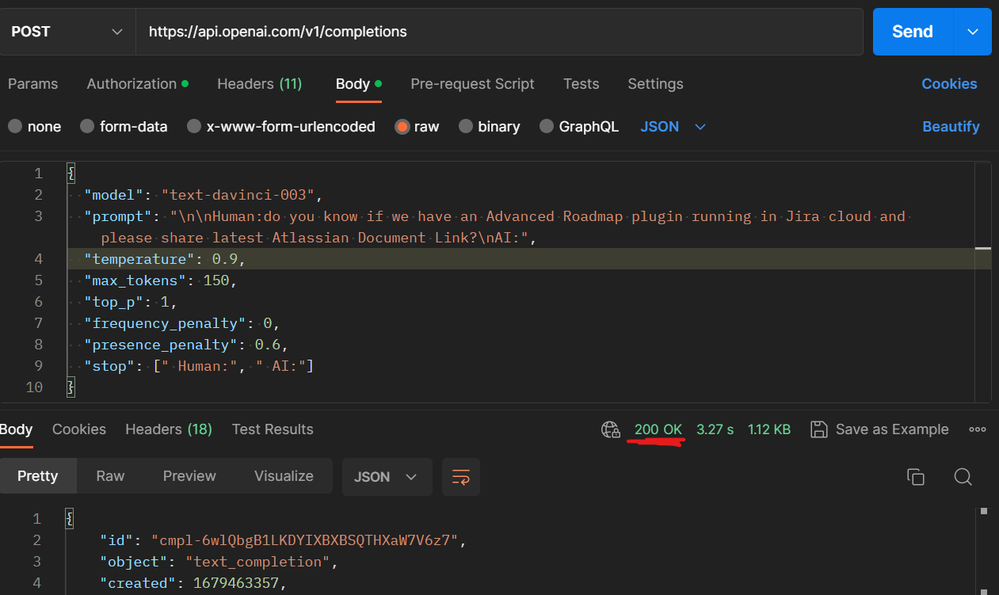Switch to the Headers (11) tab

[259, 84]
